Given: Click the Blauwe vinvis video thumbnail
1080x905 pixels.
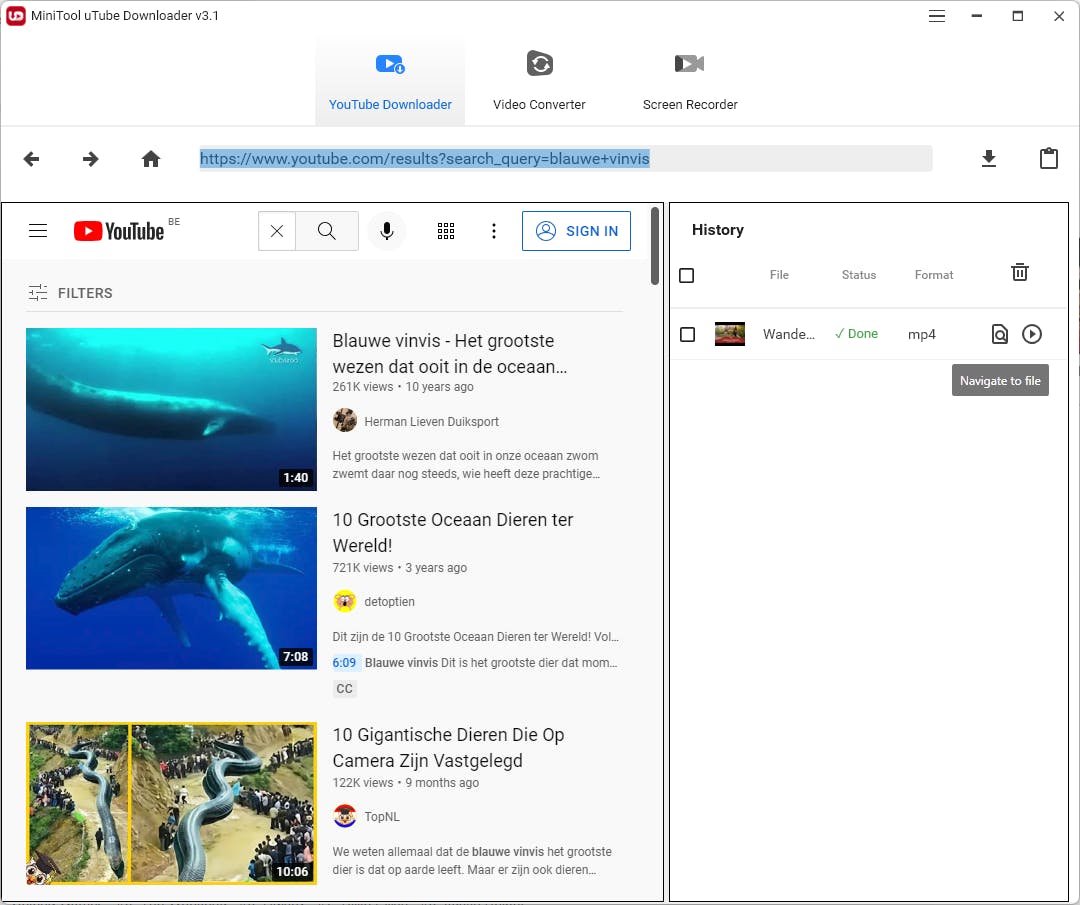Looking at the screenshot, I should [171, 409].
